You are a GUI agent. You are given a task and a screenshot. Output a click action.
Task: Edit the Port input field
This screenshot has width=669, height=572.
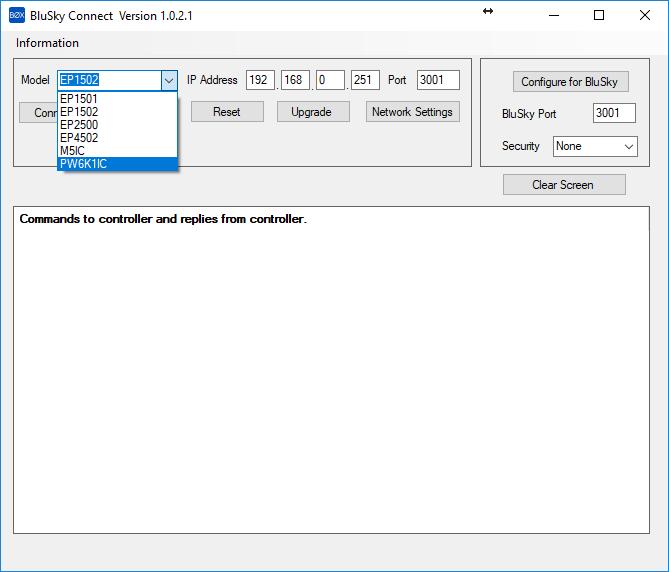[437, 80]
